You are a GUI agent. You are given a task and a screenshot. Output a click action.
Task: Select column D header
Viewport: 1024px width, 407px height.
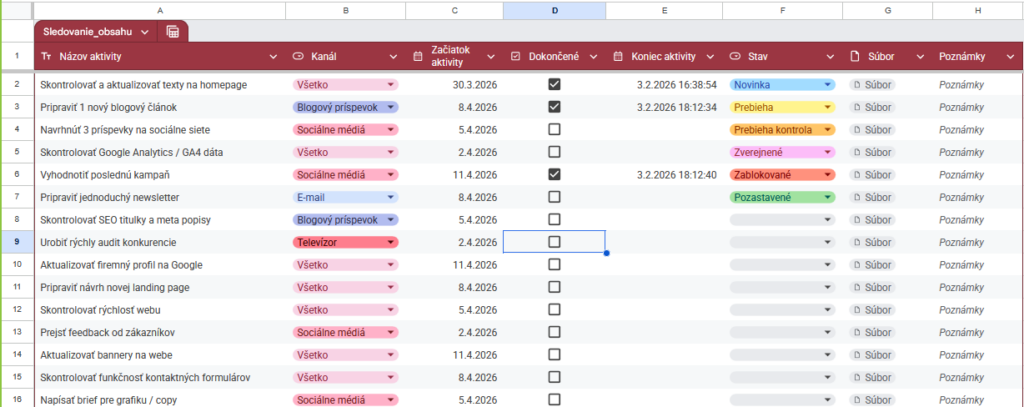[554, 10]
